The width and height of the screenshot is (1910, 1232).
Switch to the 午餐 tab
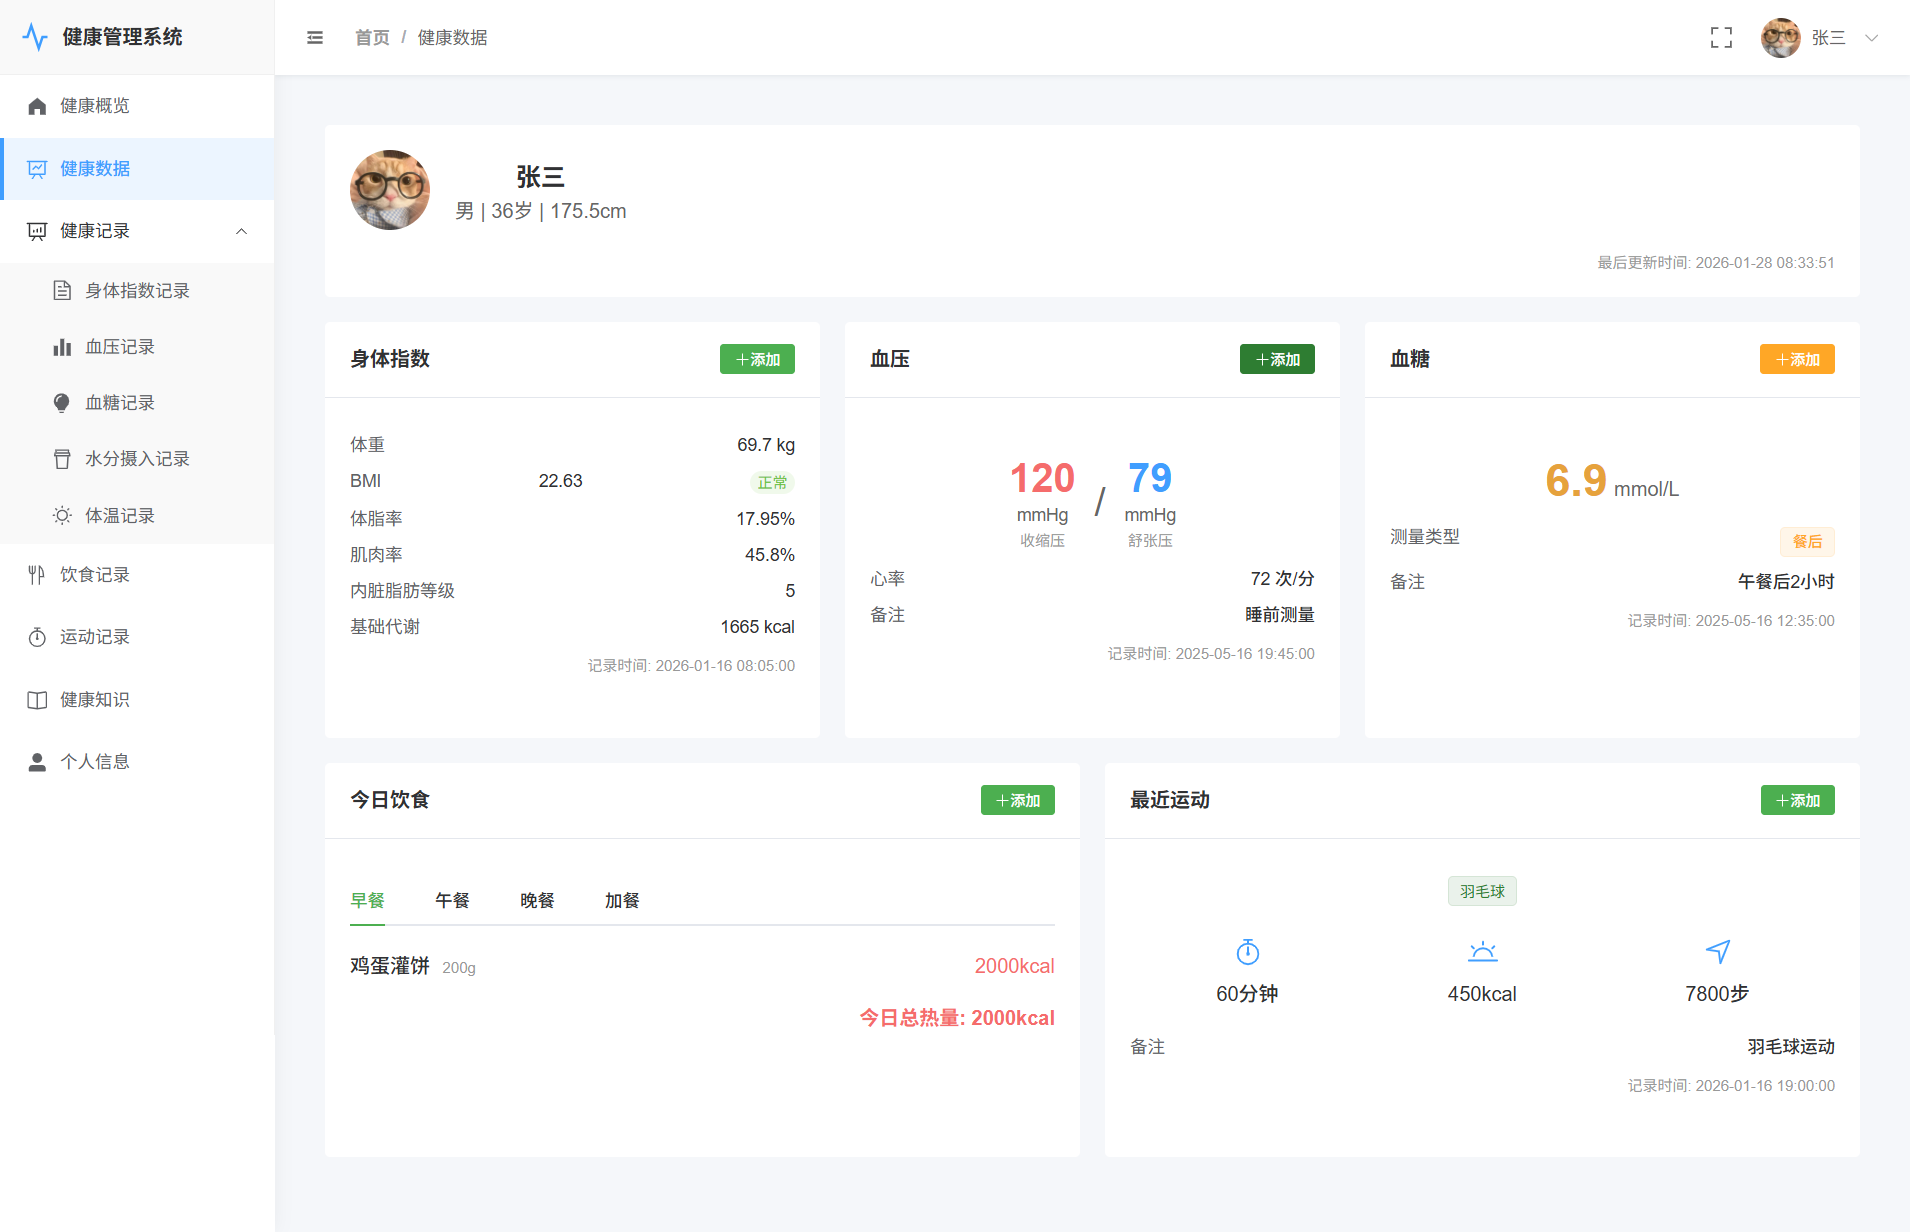[x=452, y=901]
